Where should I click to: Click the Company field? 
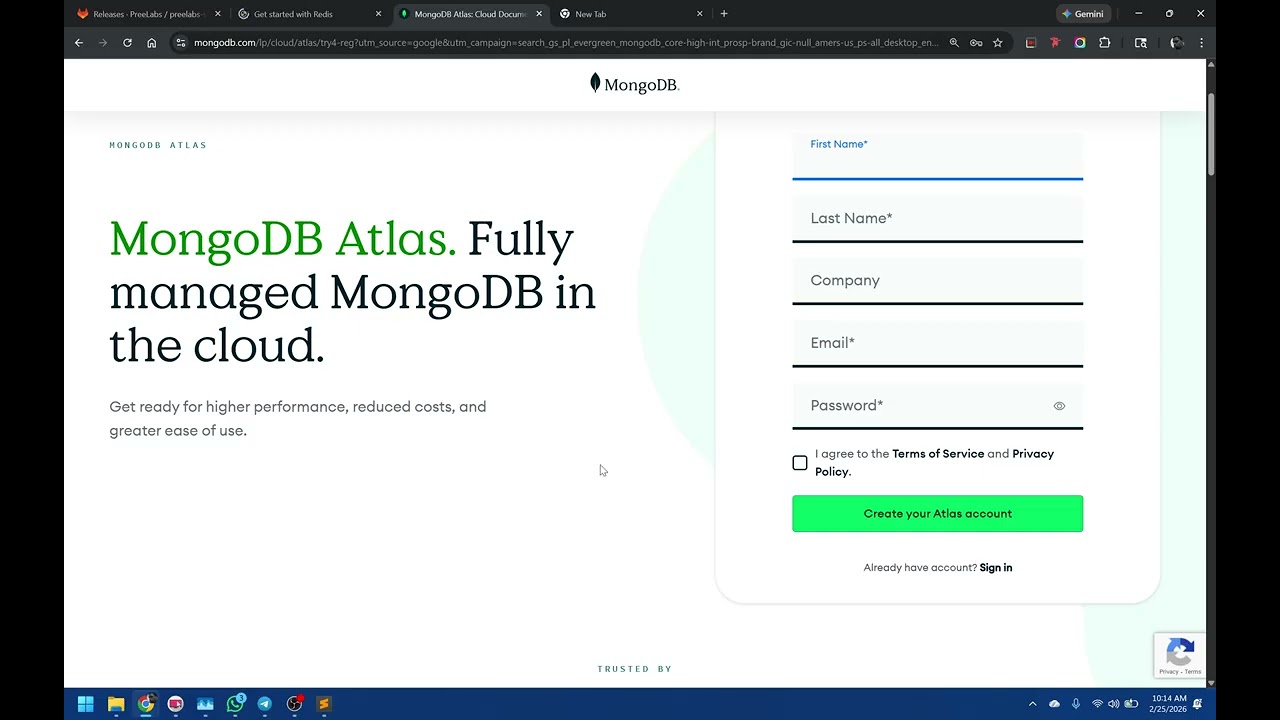[937, 281]
